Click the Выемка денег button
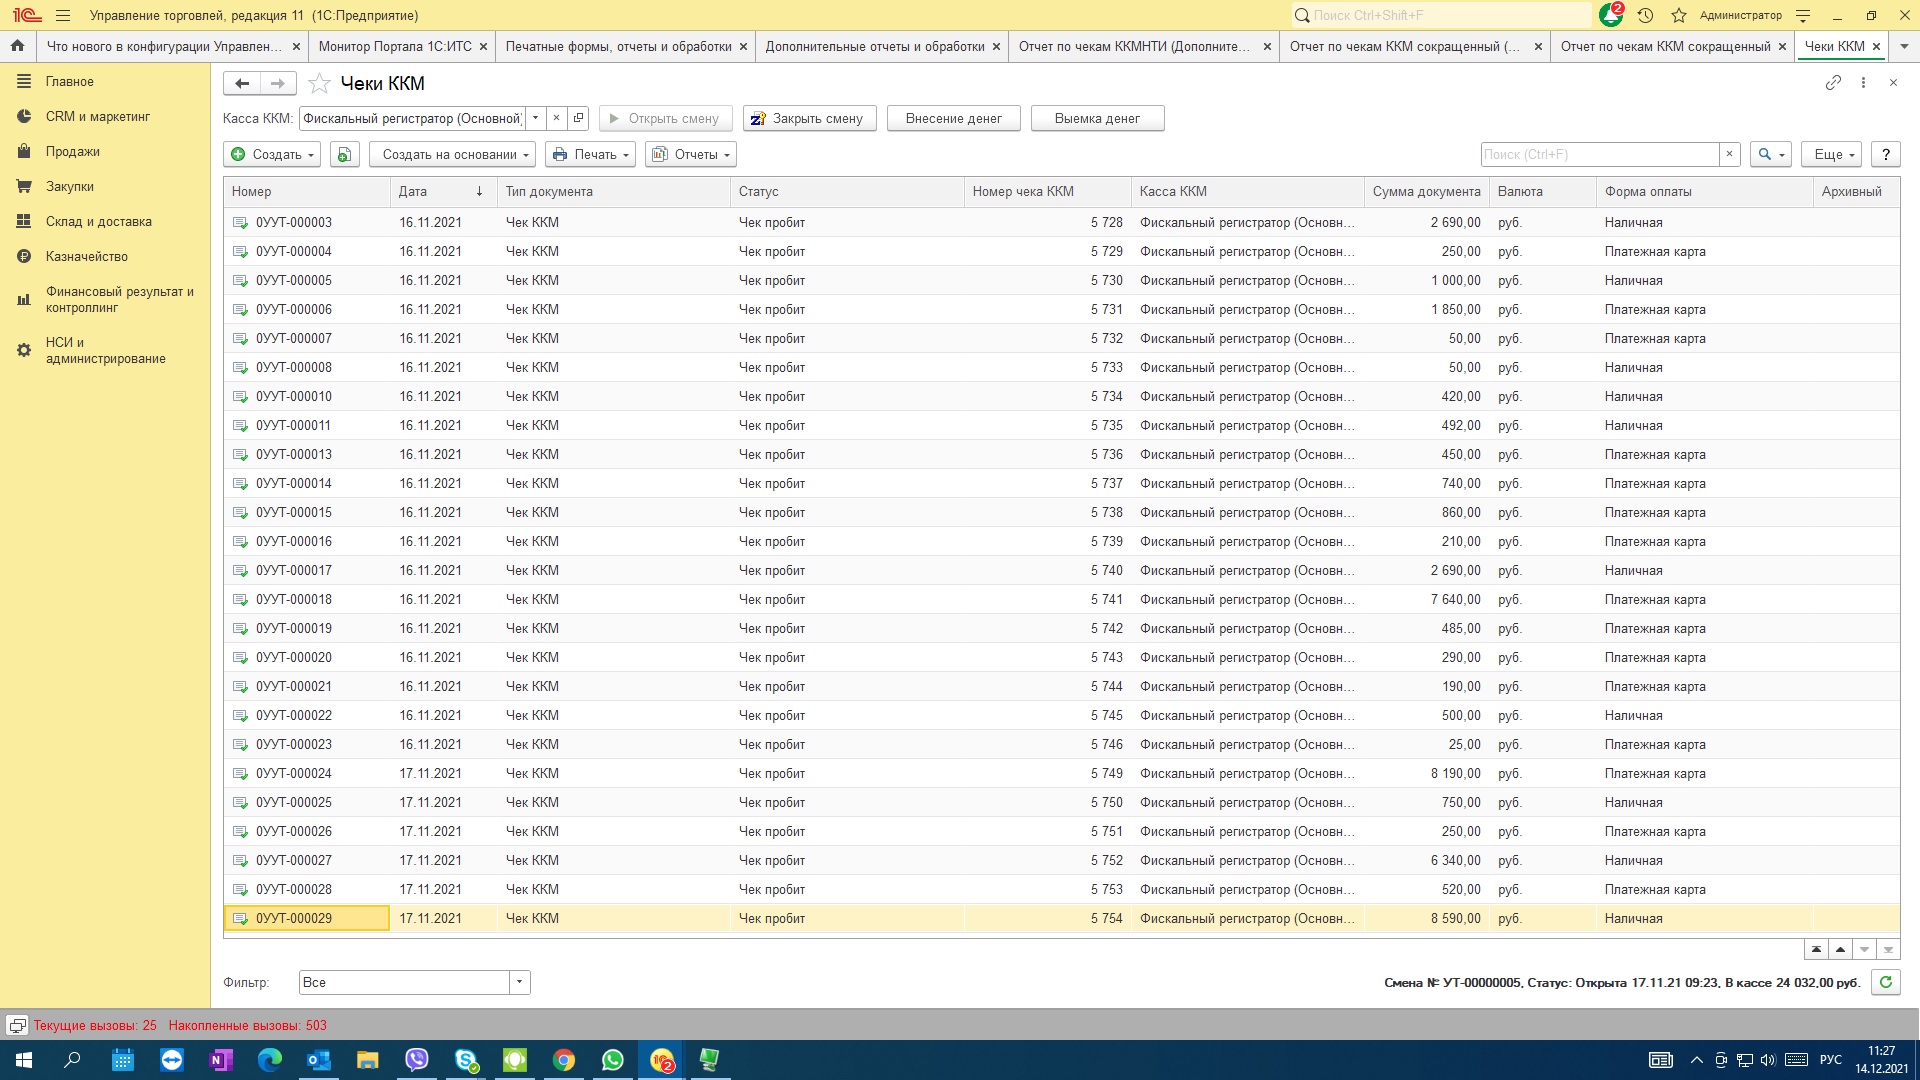Image resolution: width=1920 pixels, height=1080 pixels. 1098,118
